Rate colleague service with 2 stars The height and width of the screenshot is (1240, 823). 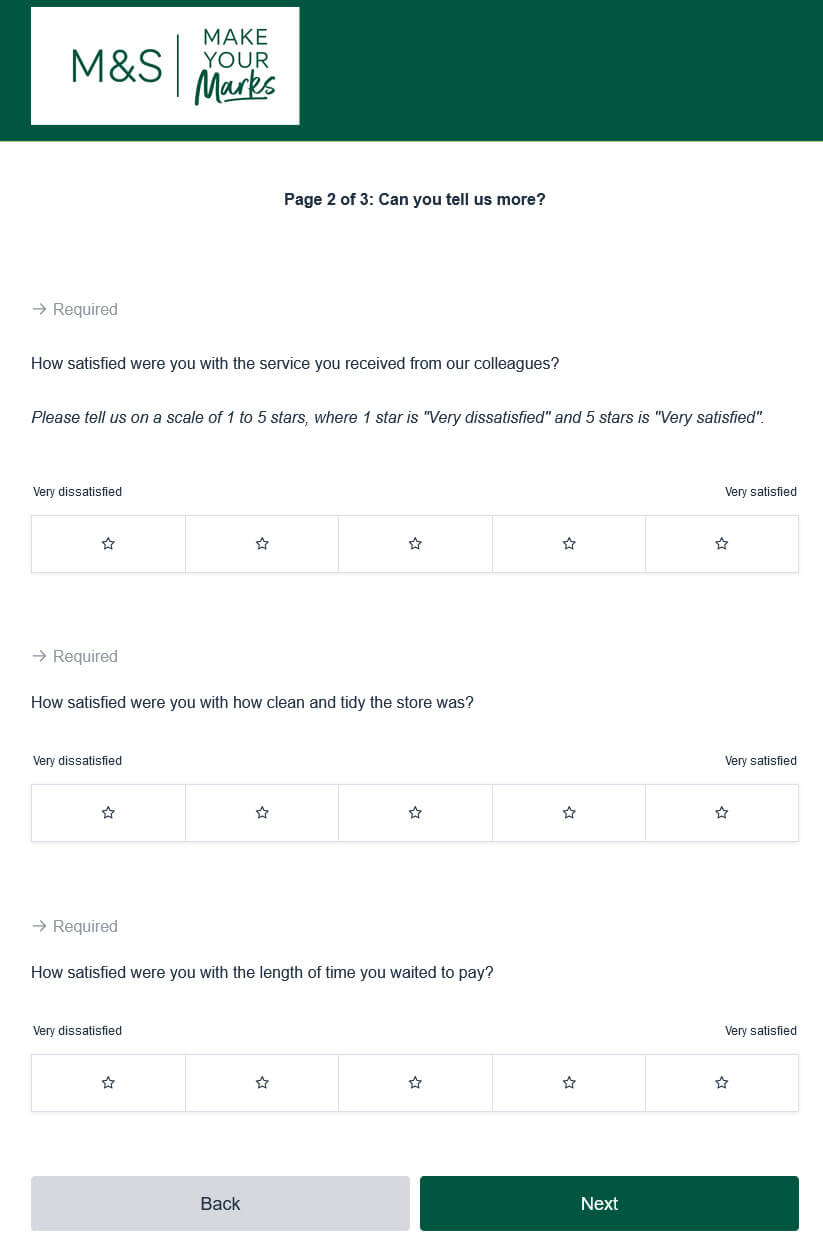click(x=261, y=543)
